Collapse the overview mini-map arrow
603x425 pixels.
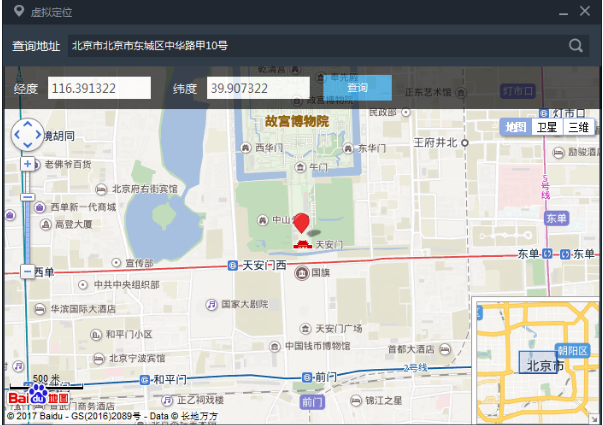pyautogui.click(x=595, y=419)
